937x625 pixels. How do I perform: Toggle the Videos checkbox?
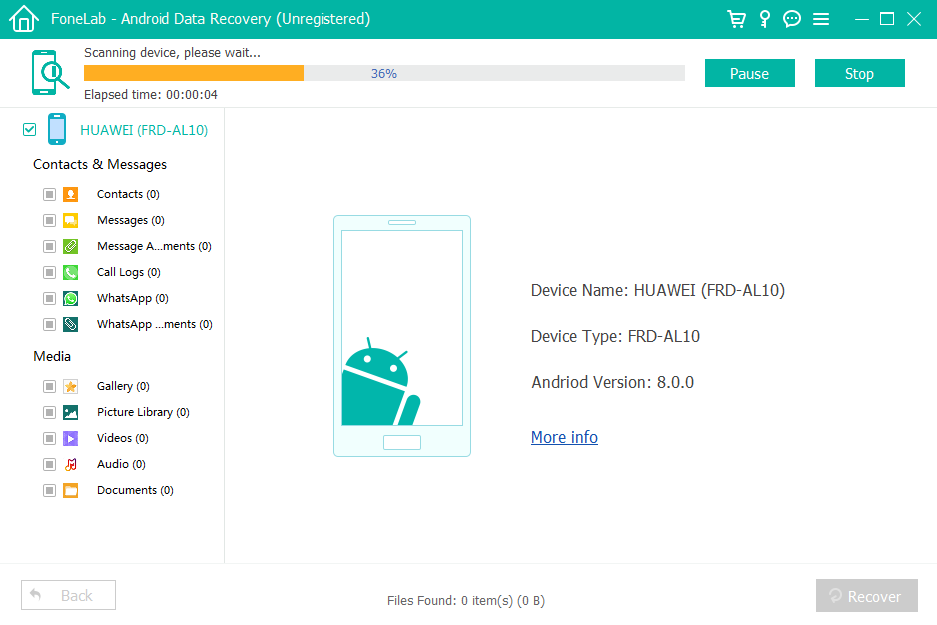point(50,439)
